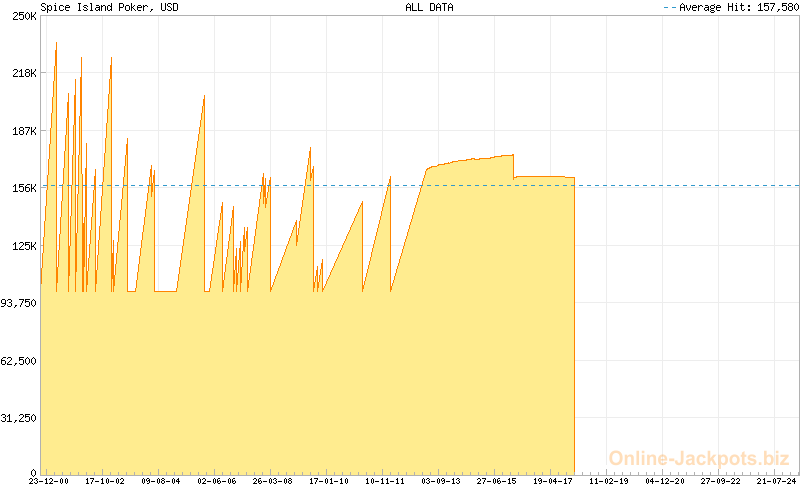This screenshot has height=490, width=800.
Task: Select the 23-12-00 date on x-axis
Action: 49,481
